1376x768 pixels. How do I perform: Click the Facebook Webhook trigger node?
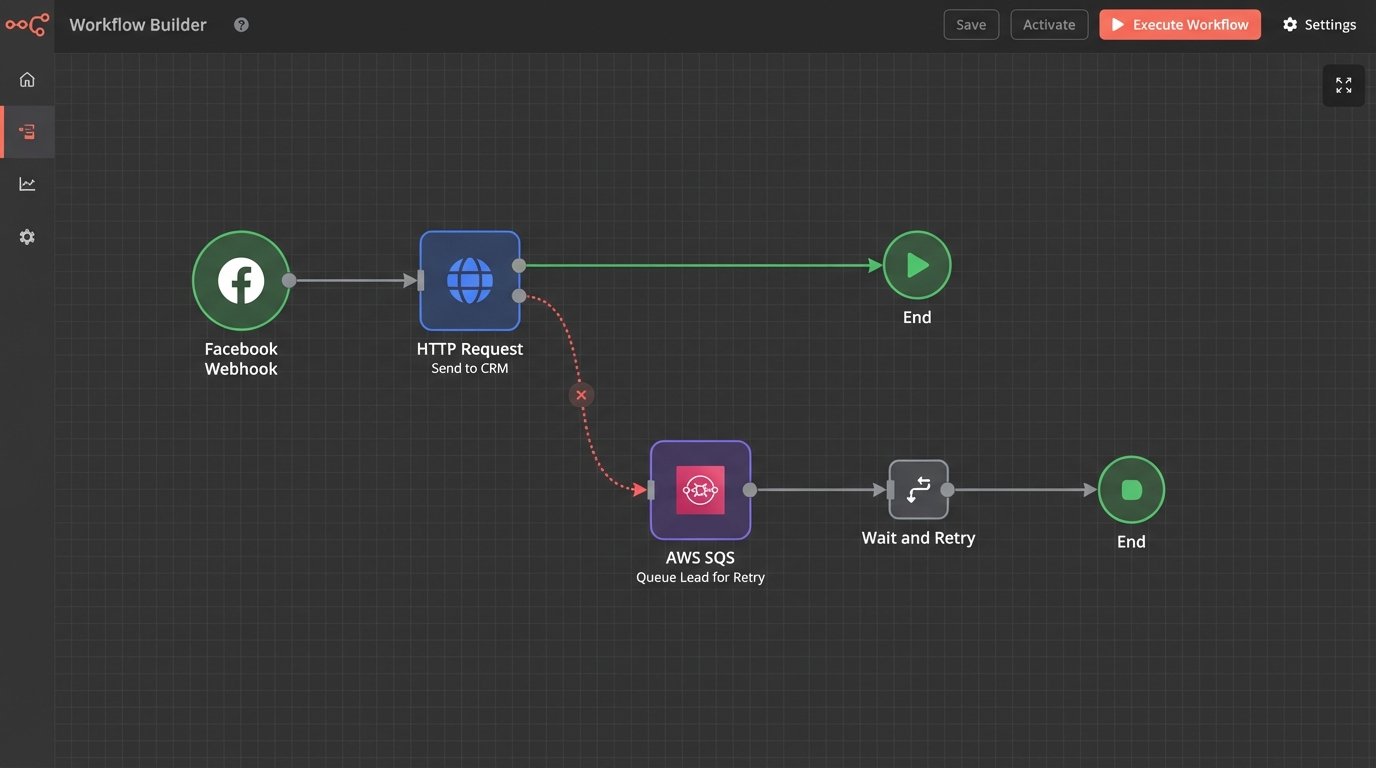tap(241, 281)
